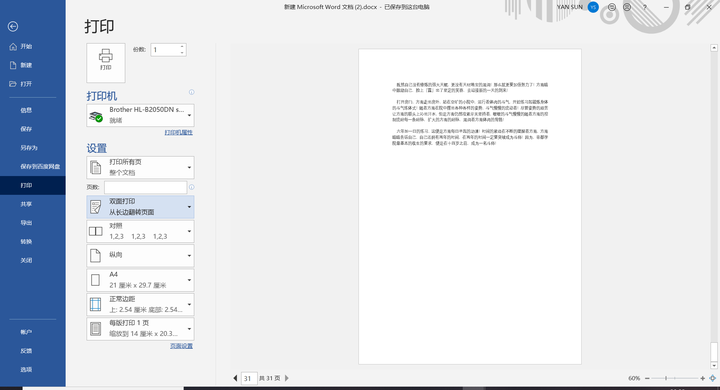The image size is (720, 390).
Task: Click the document page preview
Action: pyautogui.click(x=470, y=206)
